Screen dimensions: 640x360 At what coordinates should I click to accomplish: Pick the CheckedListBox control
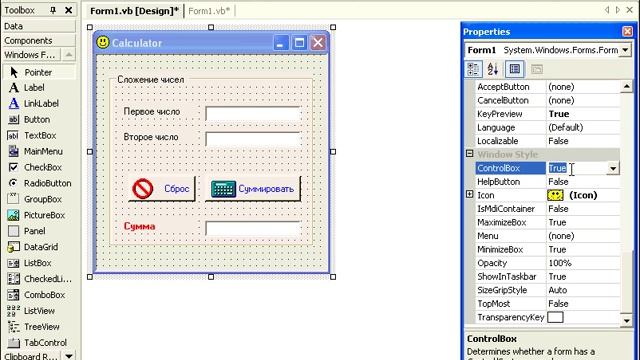(x=39, y=279)
